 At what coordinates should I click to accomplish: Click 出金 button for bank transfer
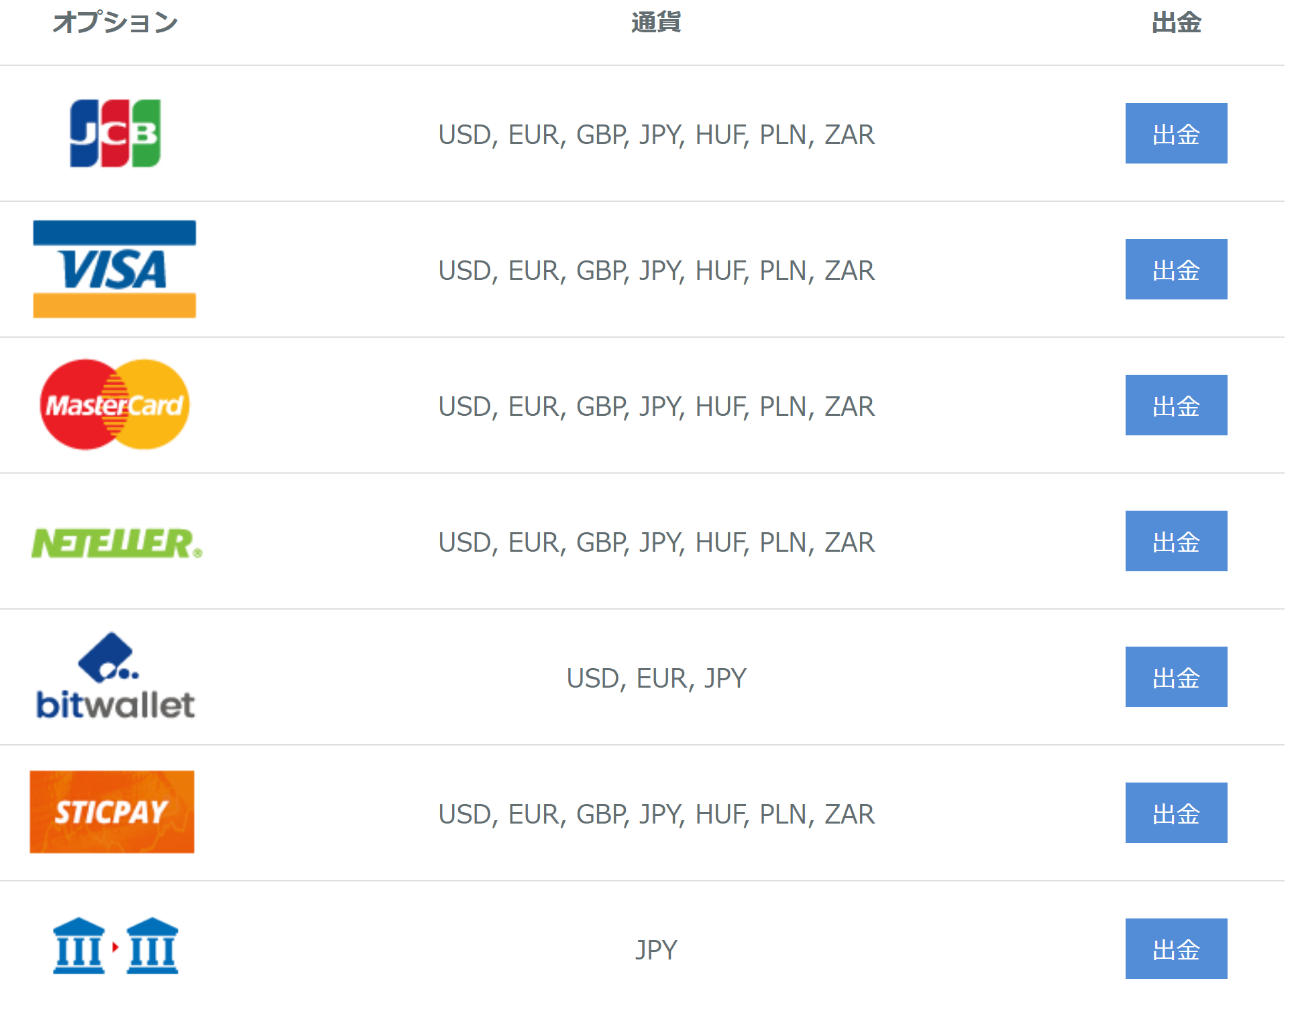[x=1176, y=949]
